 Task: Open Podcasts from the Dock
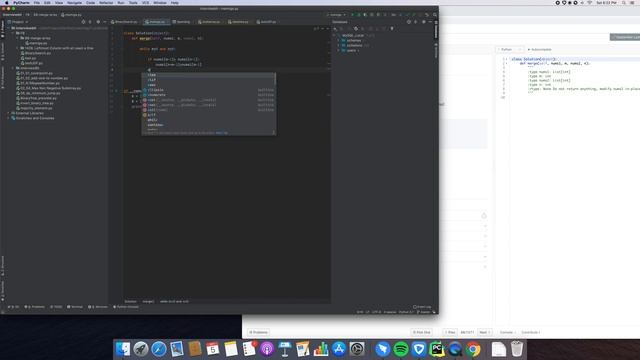pyautogui.click(x=267, y=349)
